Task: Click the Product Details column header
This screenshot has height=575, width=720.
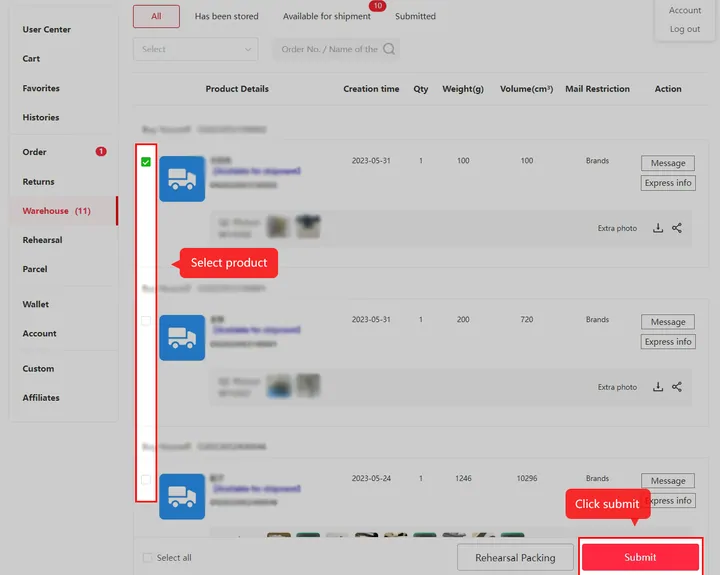Action: [237, 89]
